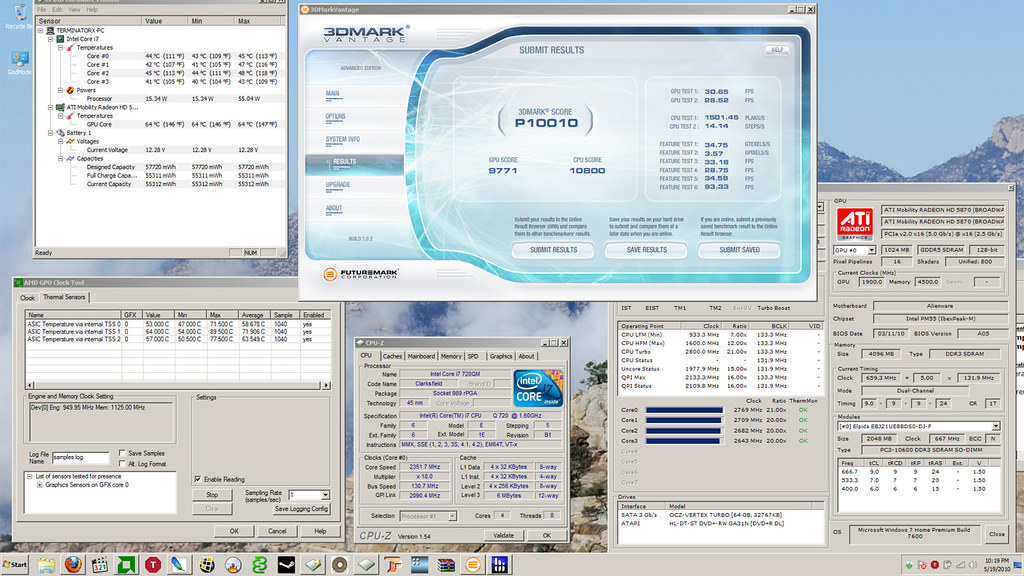Click the Core3 usage bar

pyautogui.click(x=683, y=441)
